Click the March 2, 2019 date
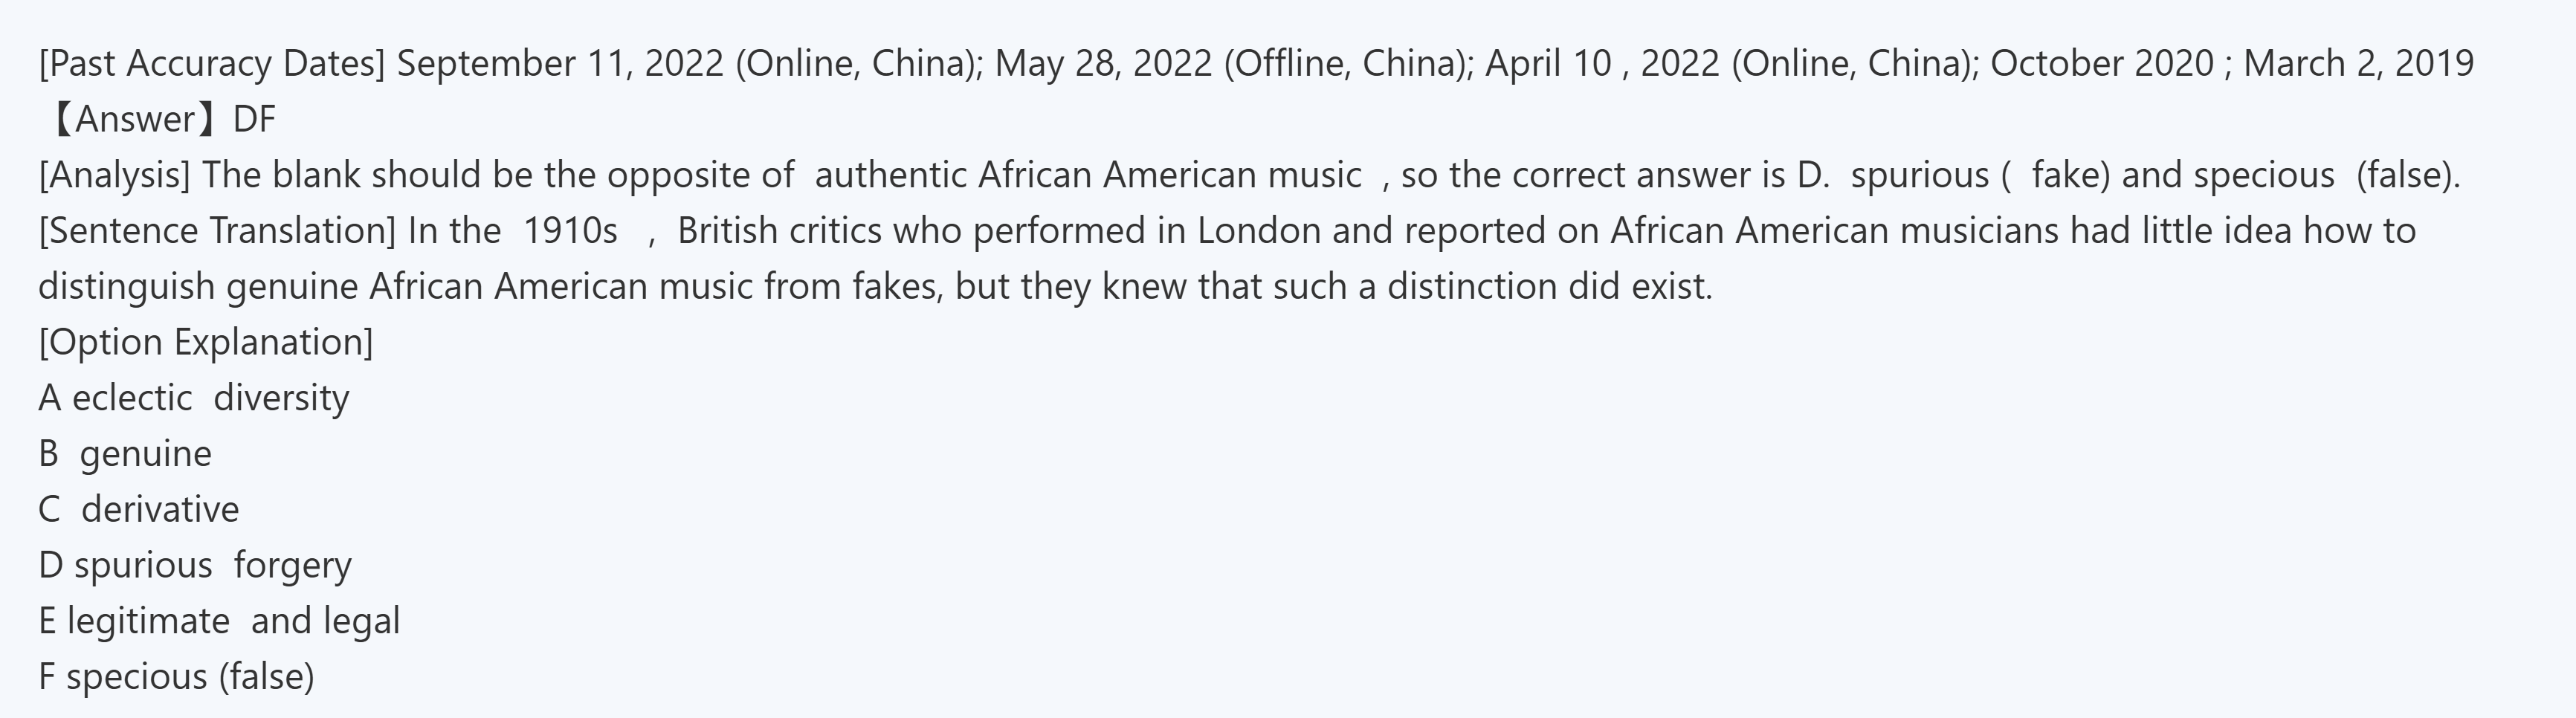 point(2358,64)
